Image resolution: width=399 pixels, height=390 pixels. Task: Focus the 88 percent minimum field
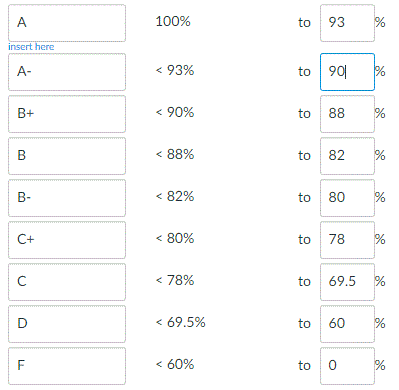pos(347,114)
